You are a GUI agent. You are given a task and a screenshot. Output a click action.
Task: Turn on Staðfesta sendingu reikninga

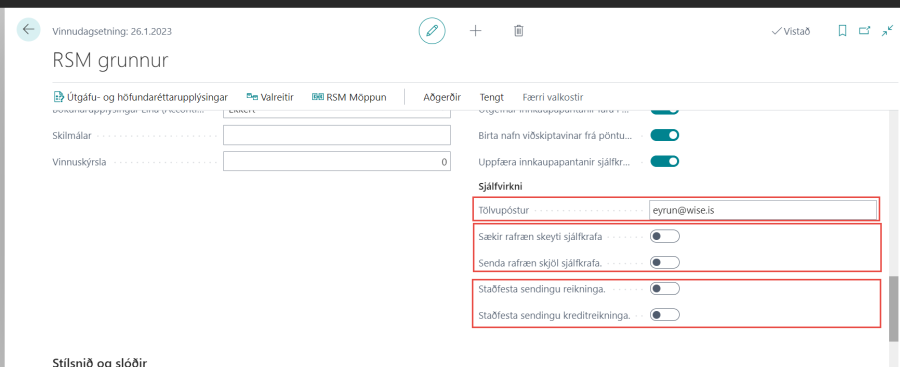pyautogui.click(x=665, y=288)
